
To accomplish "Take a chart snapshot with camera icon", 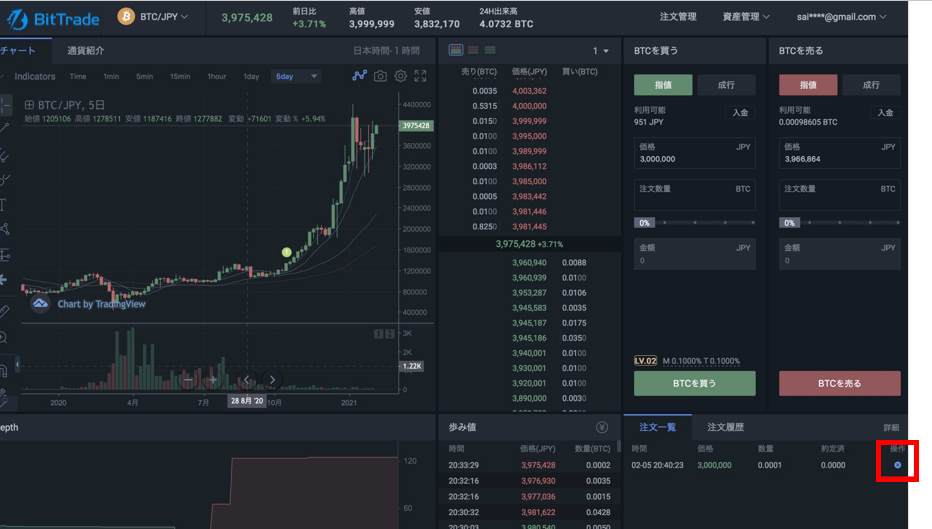I will pos(380,76).
